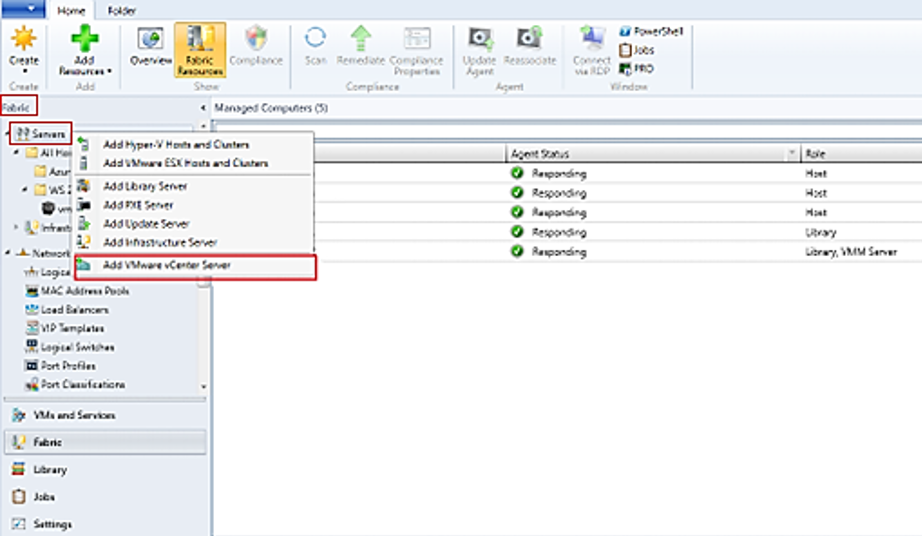Open PowerShell from the ribbon
This screenshot has width=922, height=536.
tap(651, 31)
